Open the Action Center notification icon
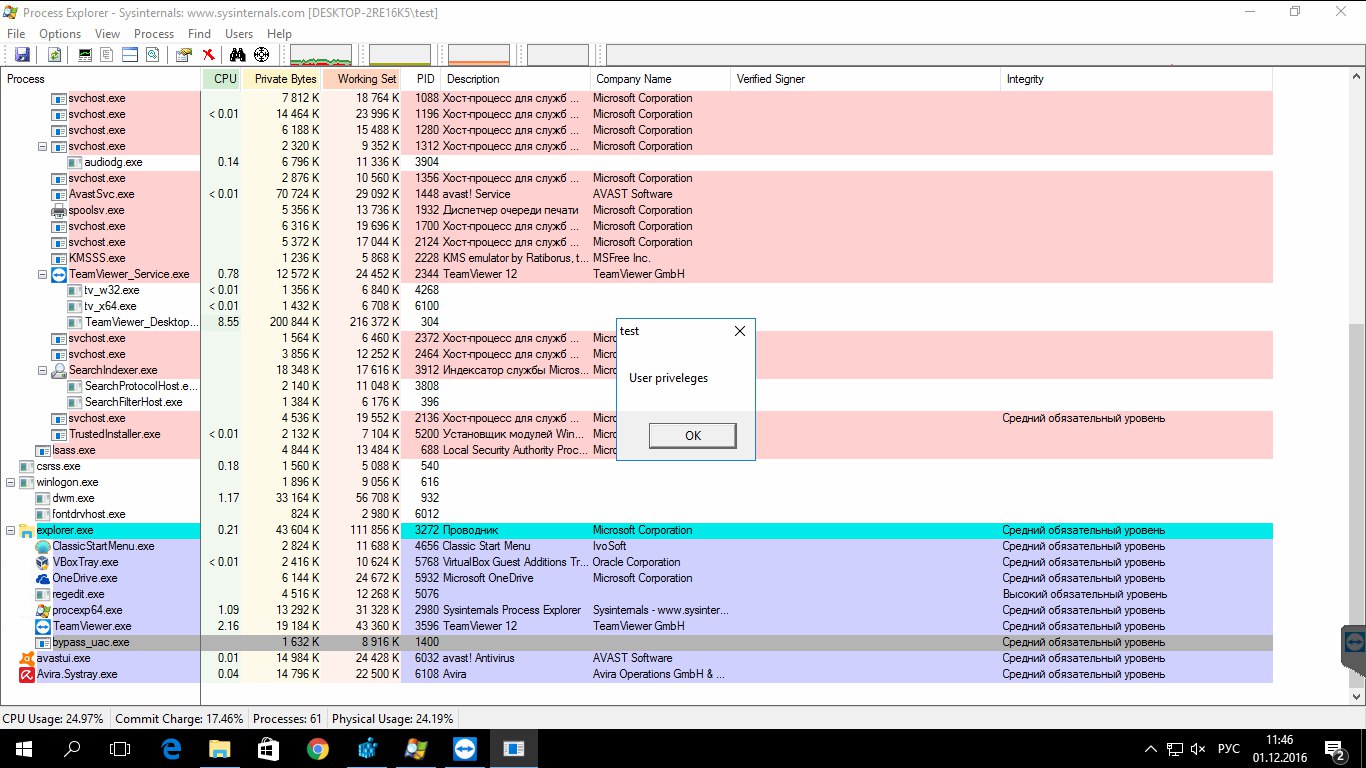This screenshot has width=1366, height=768. (1336, 748)
